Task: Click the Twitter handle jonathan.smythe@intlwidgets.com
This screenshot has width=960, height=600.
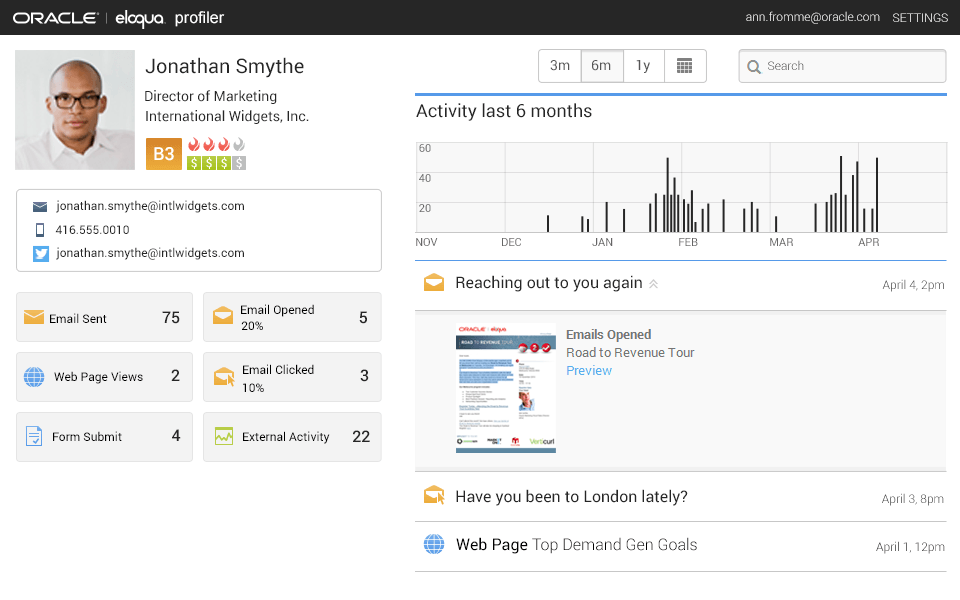Action: tap(150, 253)
